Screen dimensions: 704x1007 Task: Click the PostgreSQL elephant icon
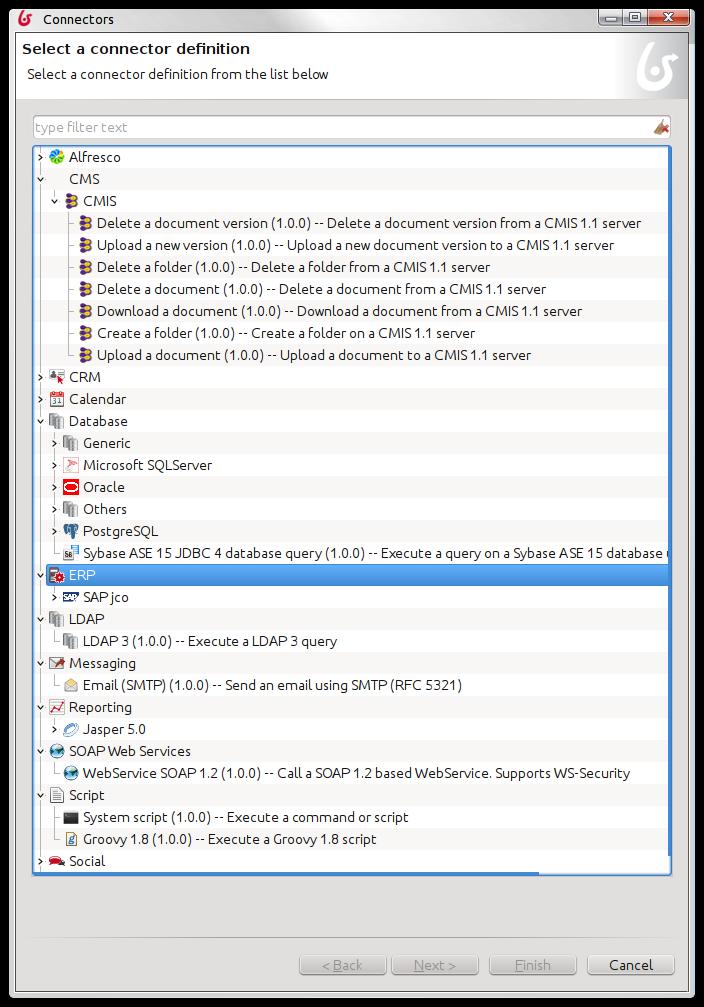coord(71,531)
